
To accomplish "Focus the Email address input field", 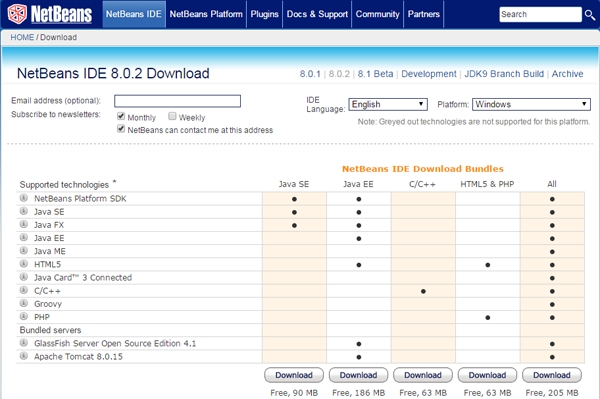I will [178, 101].
